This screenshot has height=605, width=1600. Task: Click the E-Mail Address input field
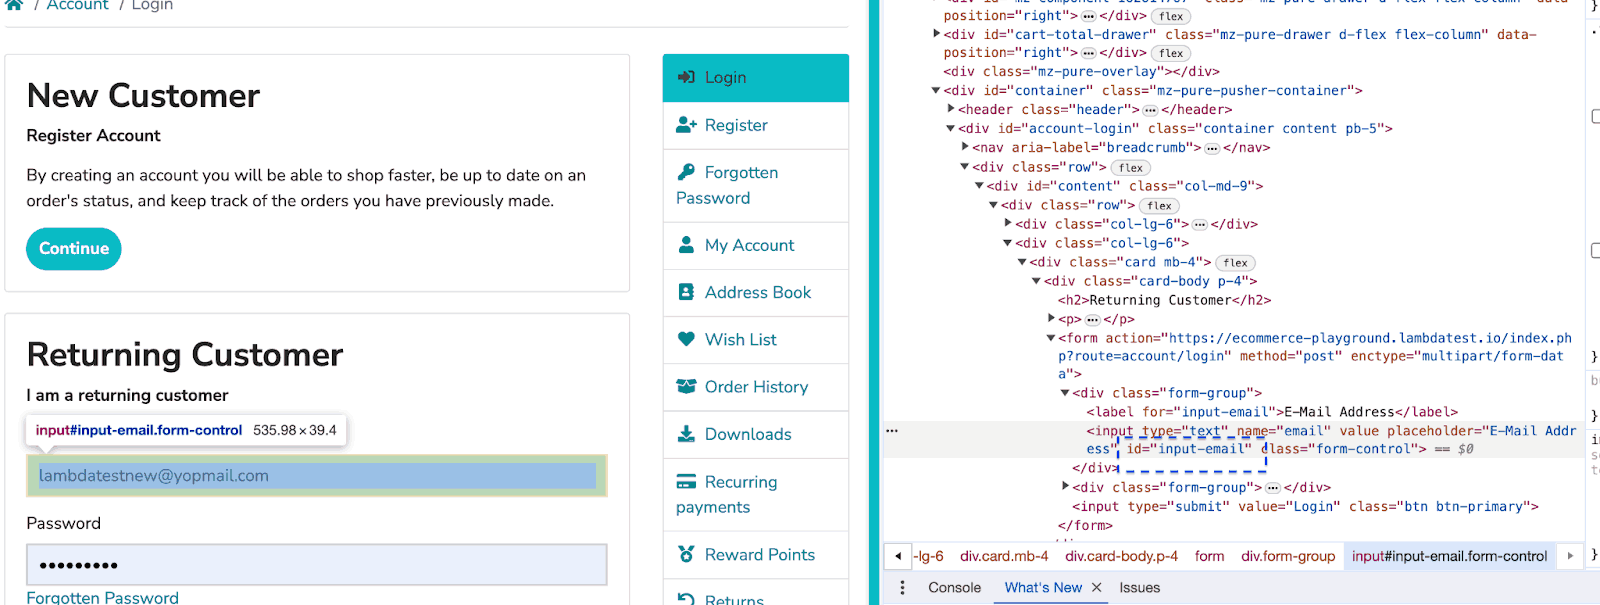(316, 476)
